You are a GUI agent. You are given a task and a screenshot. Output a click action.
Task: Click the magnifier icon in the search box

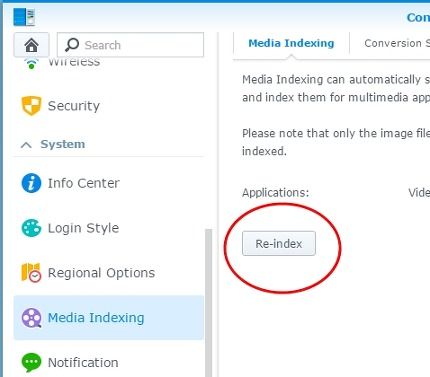[x=72, y=45]
